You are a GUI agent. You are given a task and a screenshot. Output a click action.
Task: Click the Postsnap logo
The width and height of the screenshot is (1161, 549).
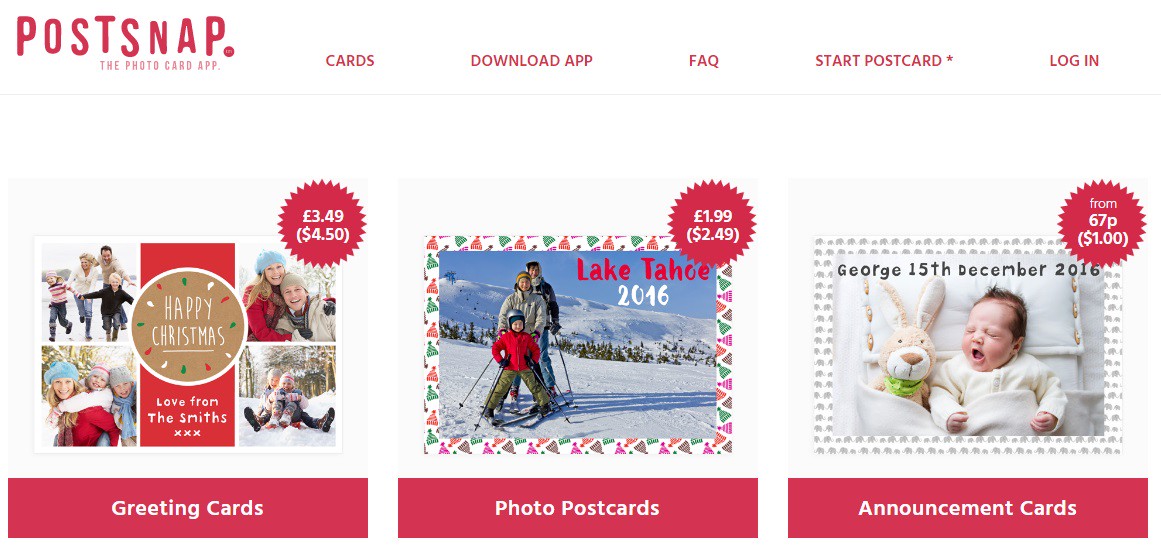(x=126, y=43)
